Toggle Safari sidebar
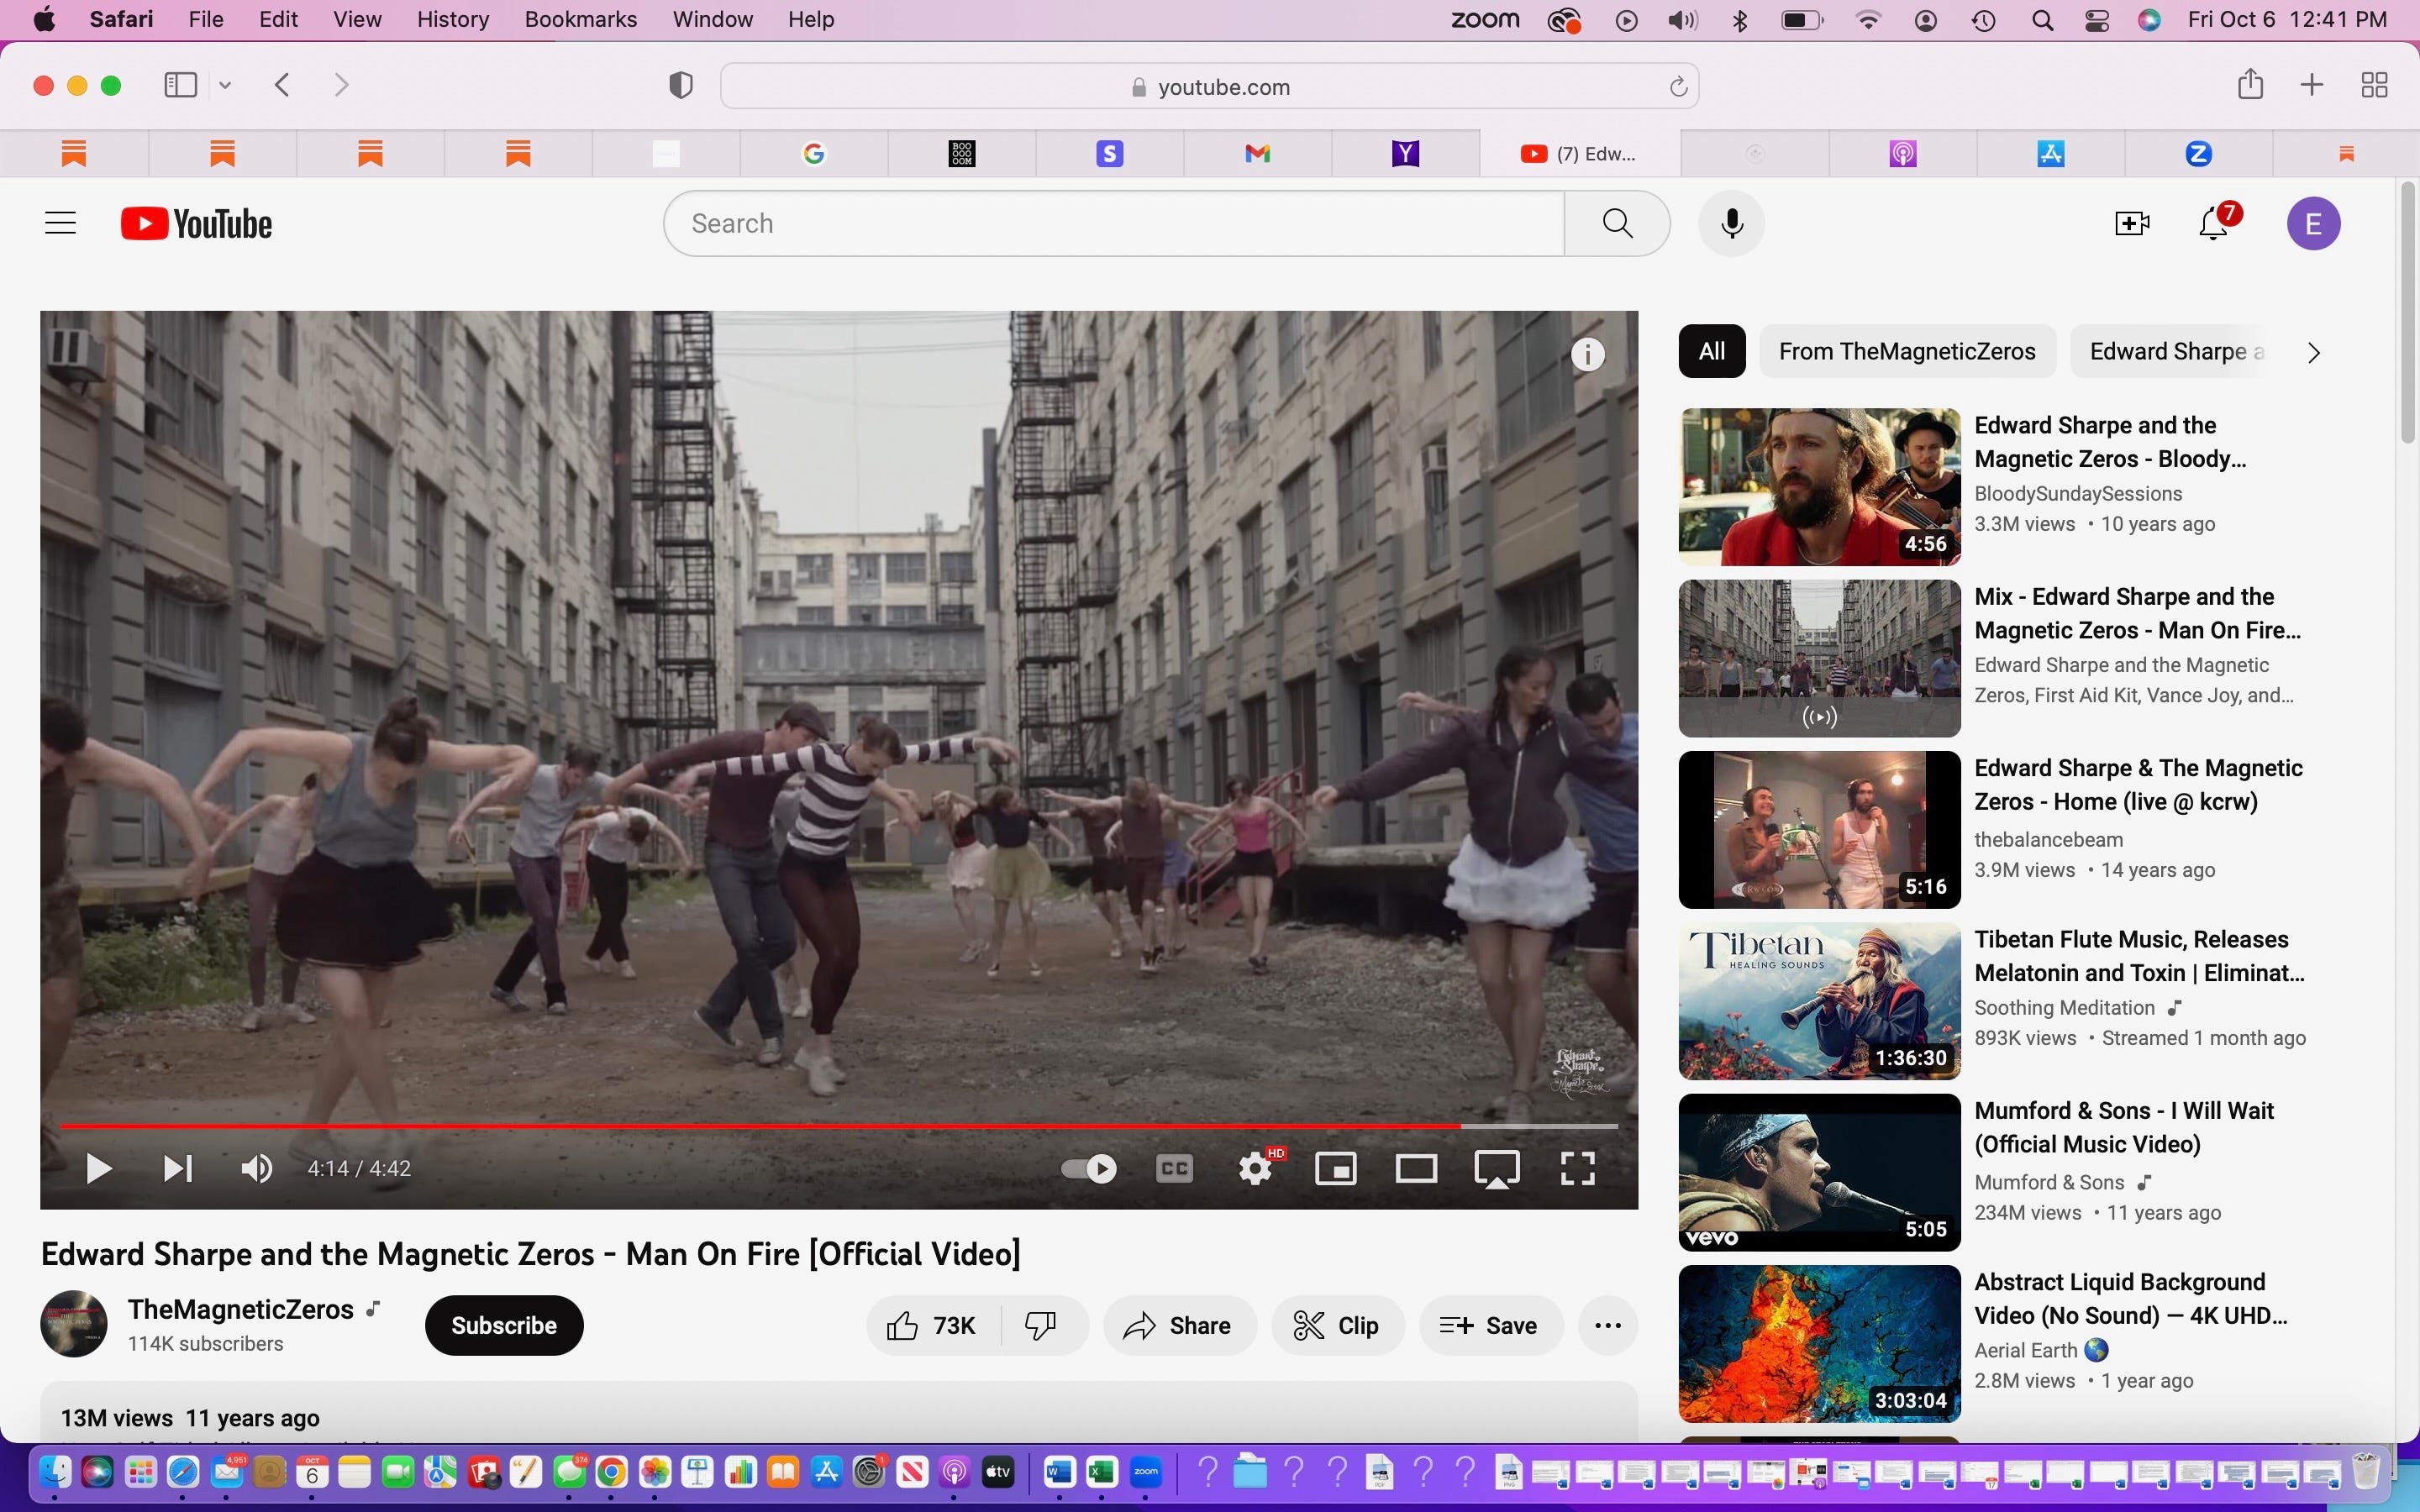The height and width of the screenshot is (1512, 2420). tap(180, 85)
